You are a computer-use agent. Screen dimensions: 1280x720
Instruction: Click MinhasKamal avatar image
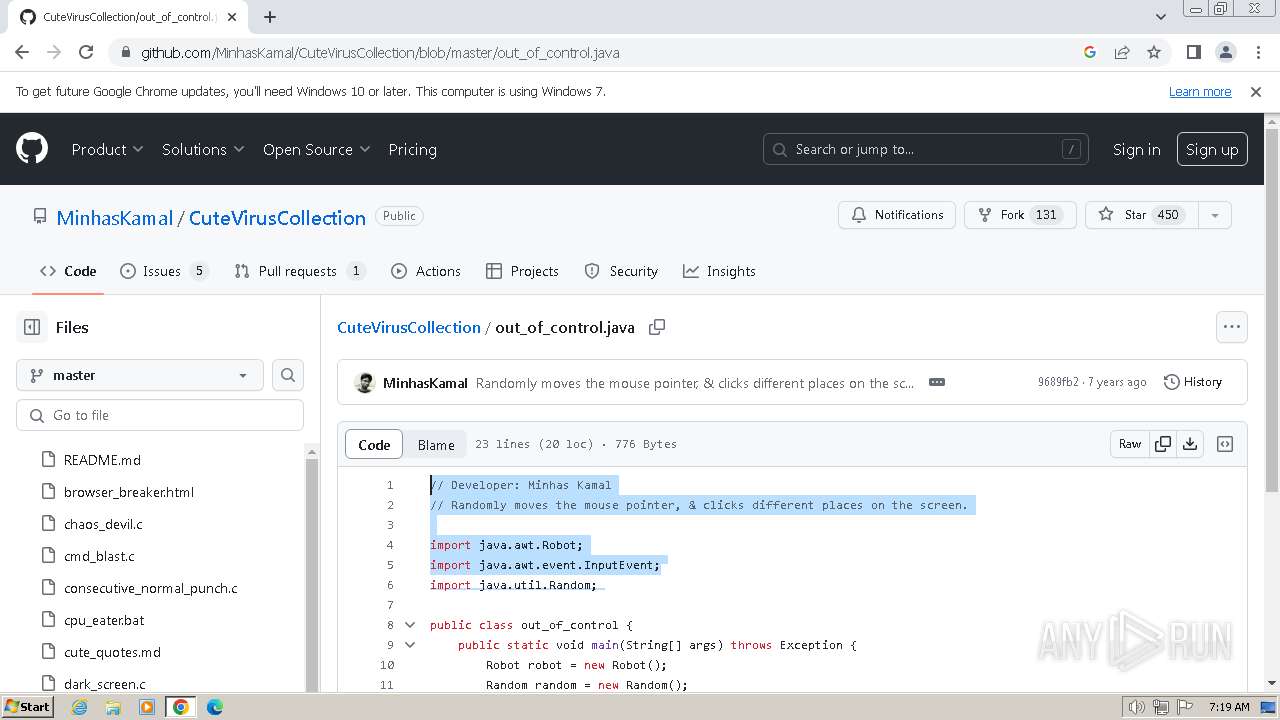click(x=365, y=383)
